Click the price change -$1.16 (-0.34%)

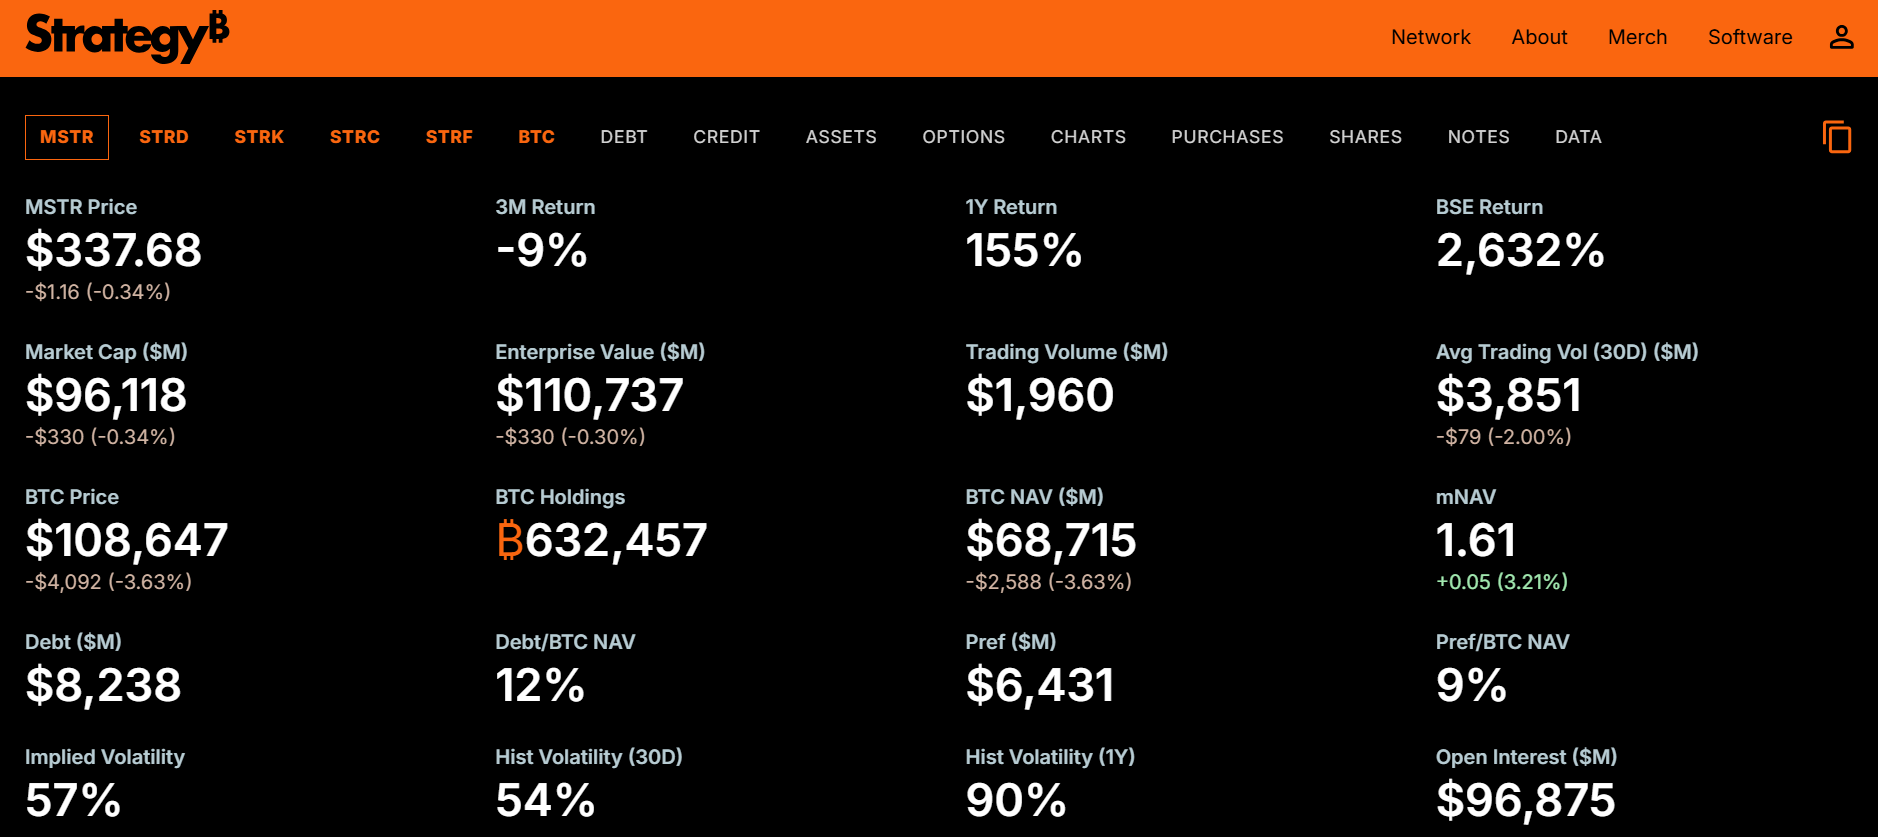98,292
